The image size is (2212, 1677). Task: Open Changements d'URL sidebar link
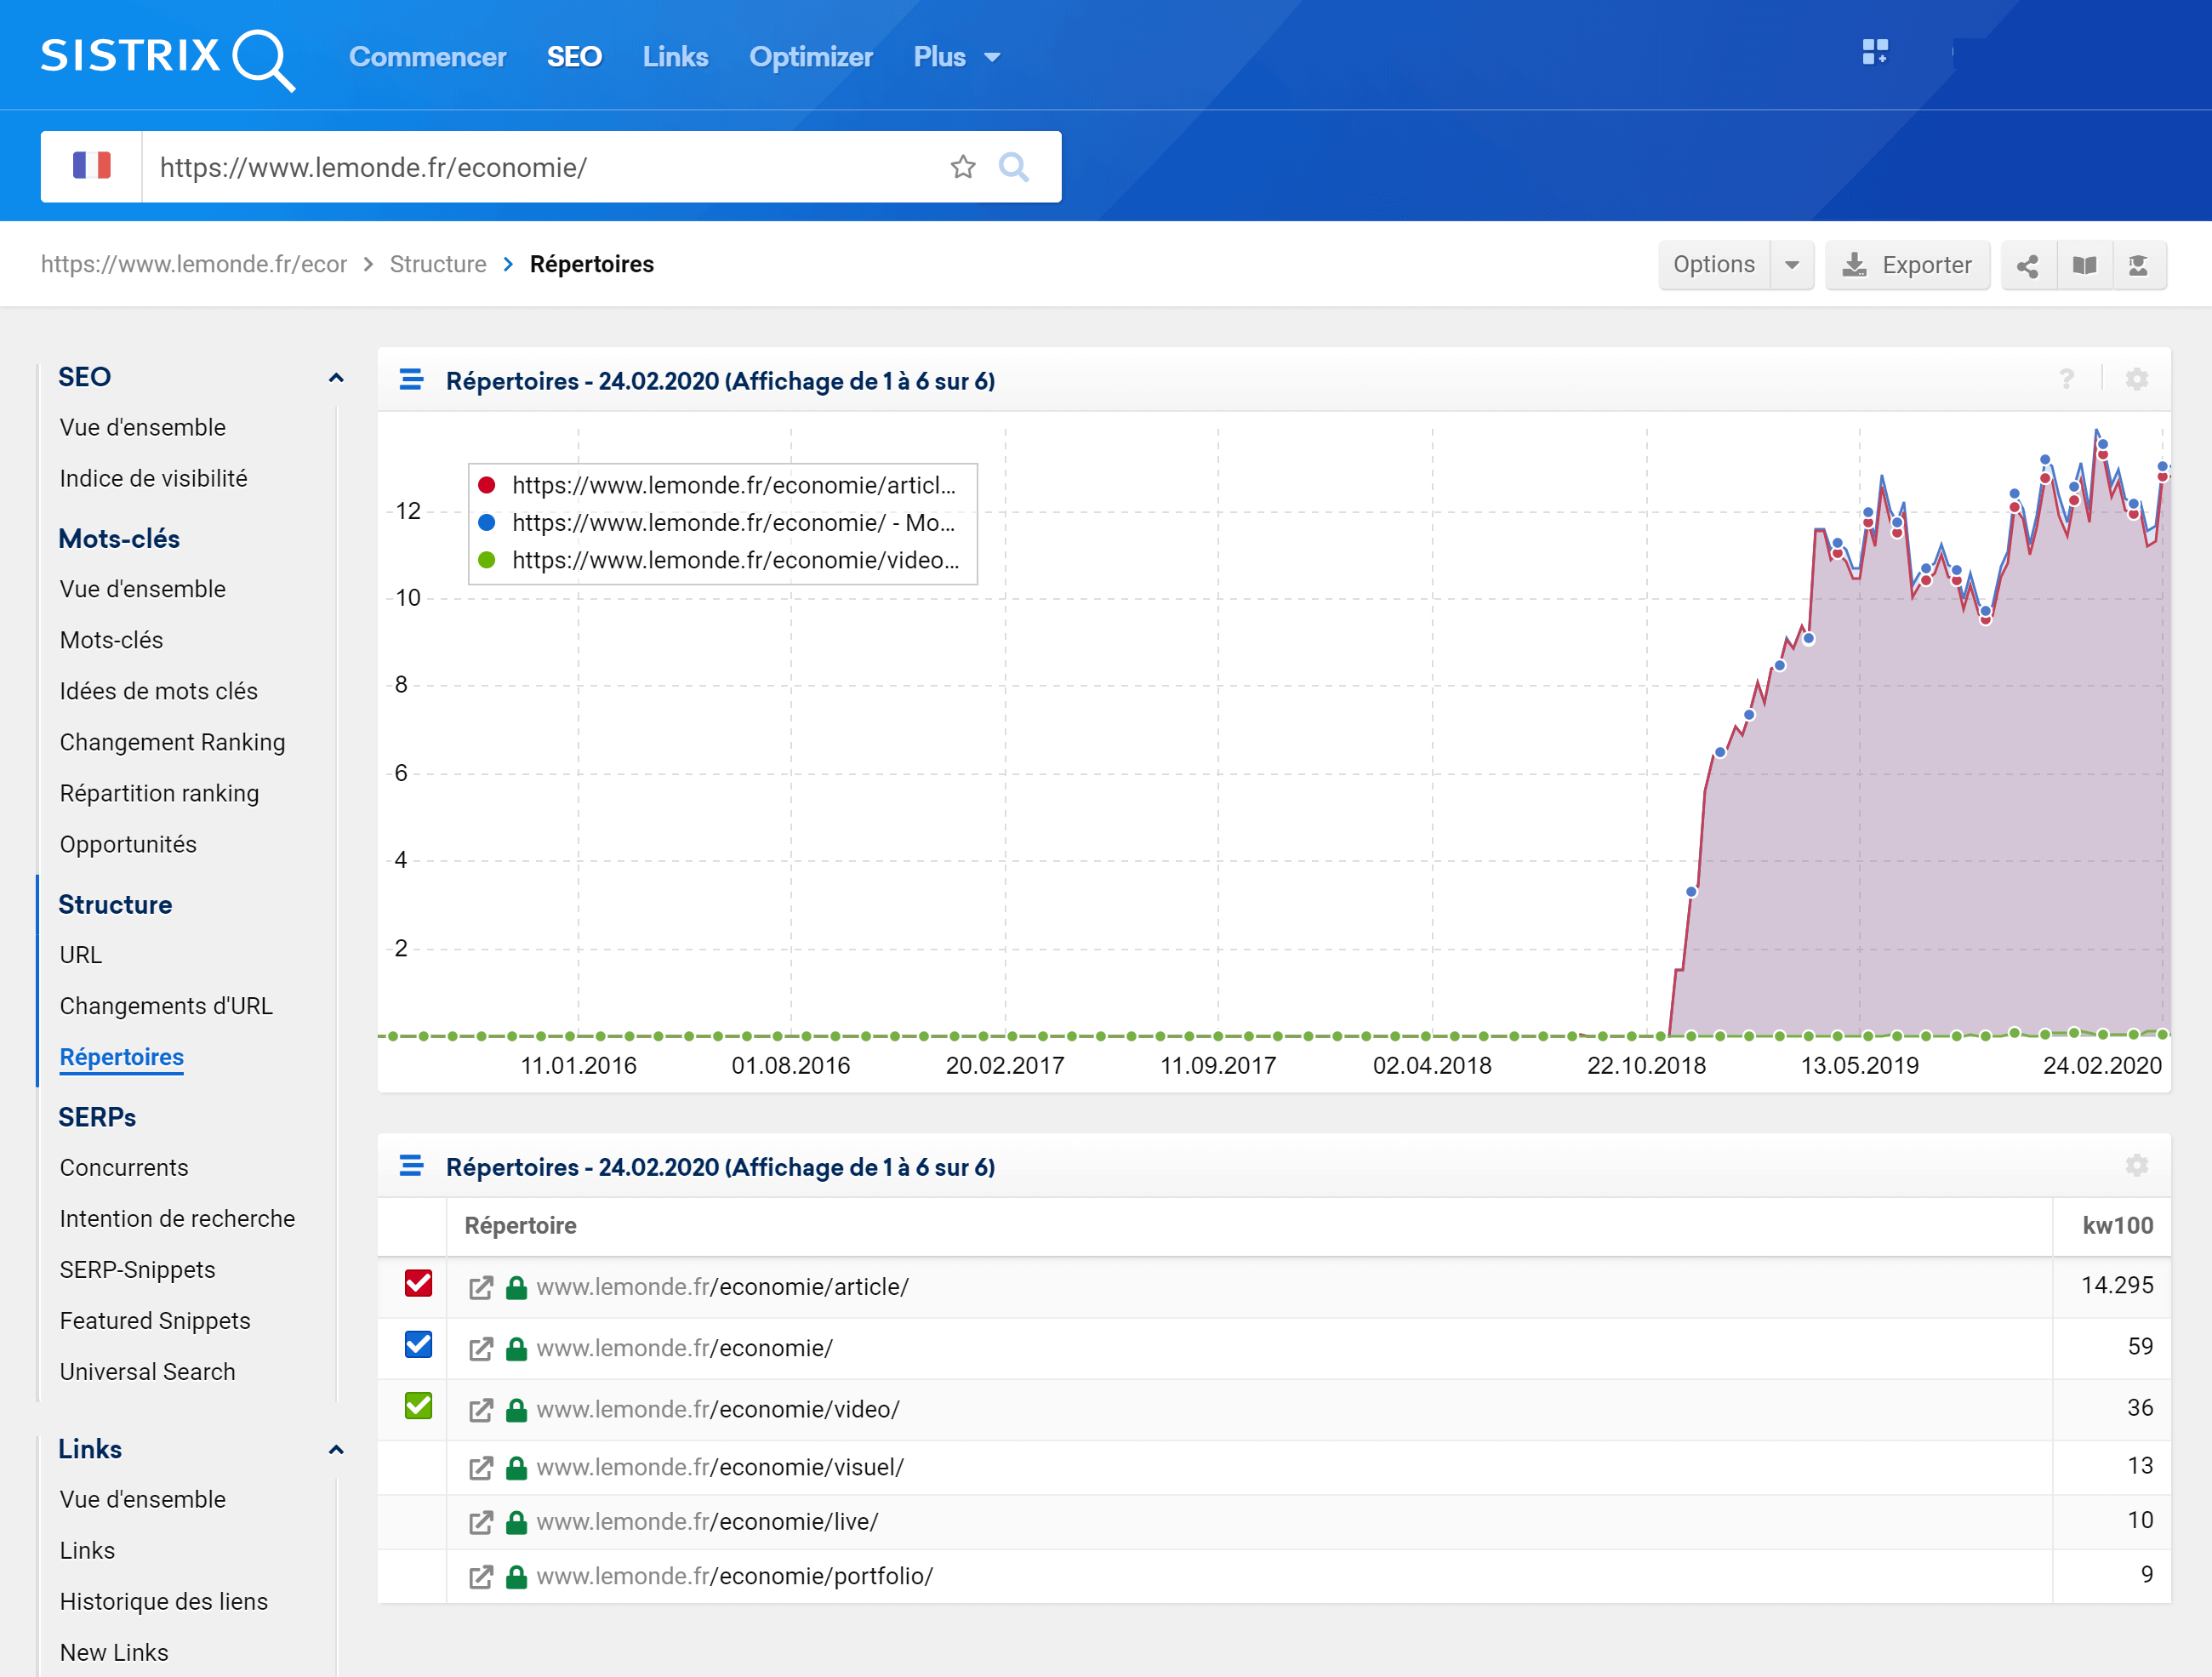(x=166, y=1005)
